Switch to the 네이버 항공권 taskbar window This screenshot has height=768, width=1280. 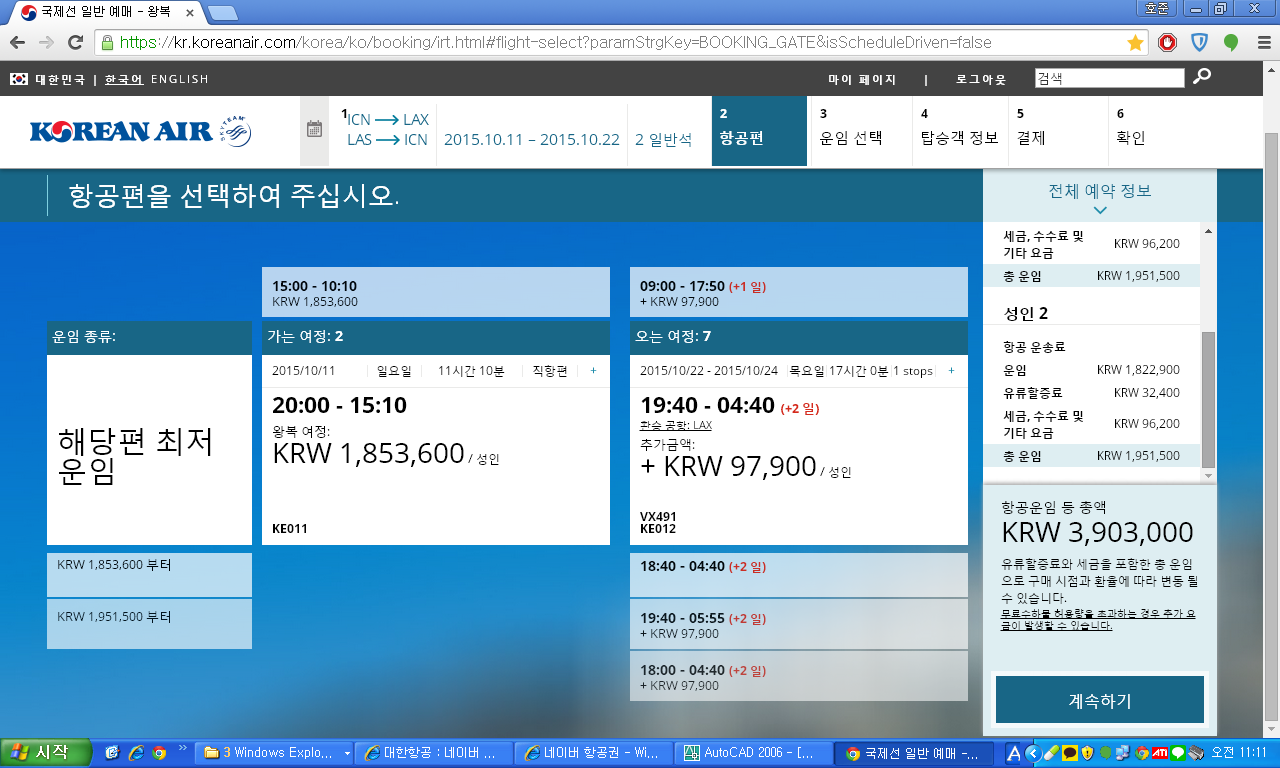click(x=594, y=753)
